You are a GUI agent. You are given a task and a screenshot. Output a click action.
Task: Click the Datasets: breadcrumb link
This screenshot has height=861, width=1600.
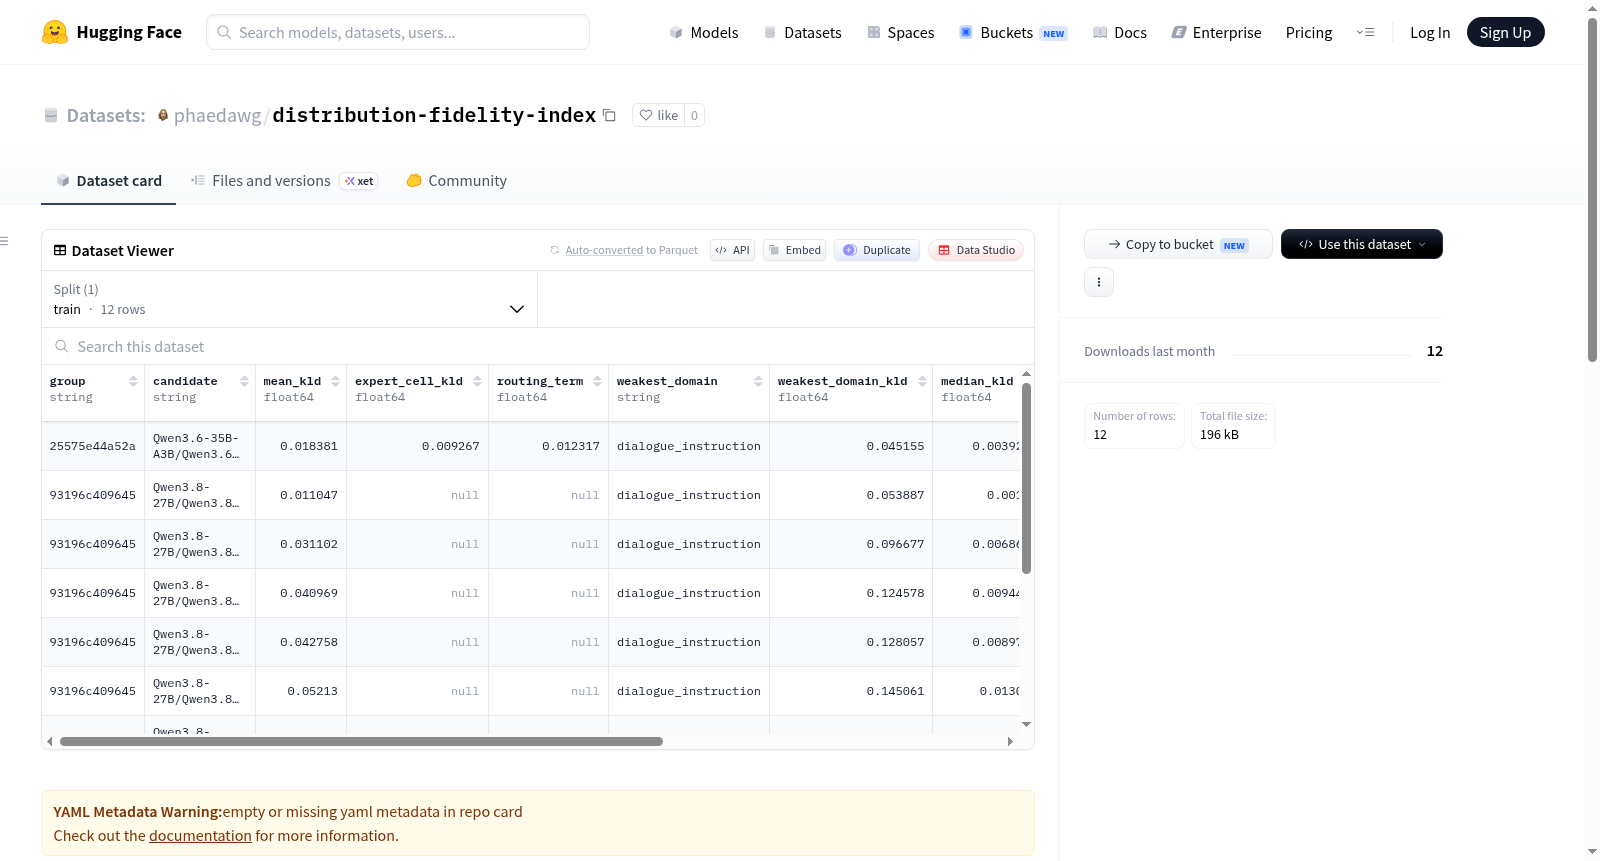[x=106, y=115]
